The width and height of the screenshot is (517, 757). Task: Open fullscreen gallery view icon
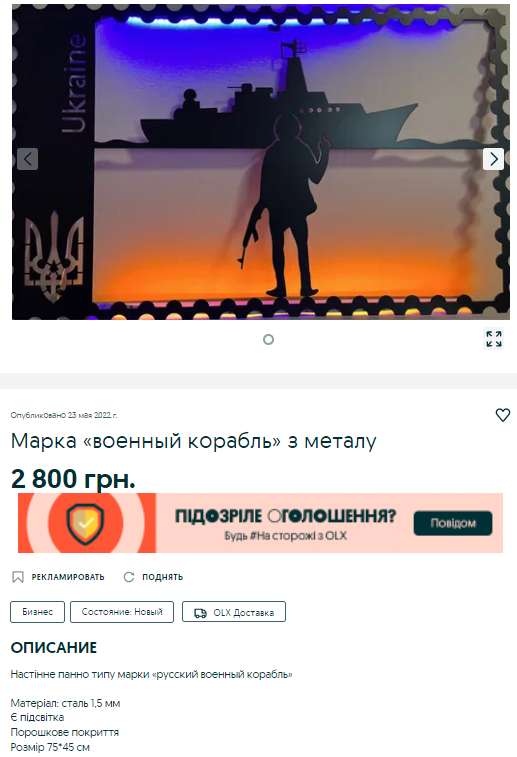coord(493,339)
